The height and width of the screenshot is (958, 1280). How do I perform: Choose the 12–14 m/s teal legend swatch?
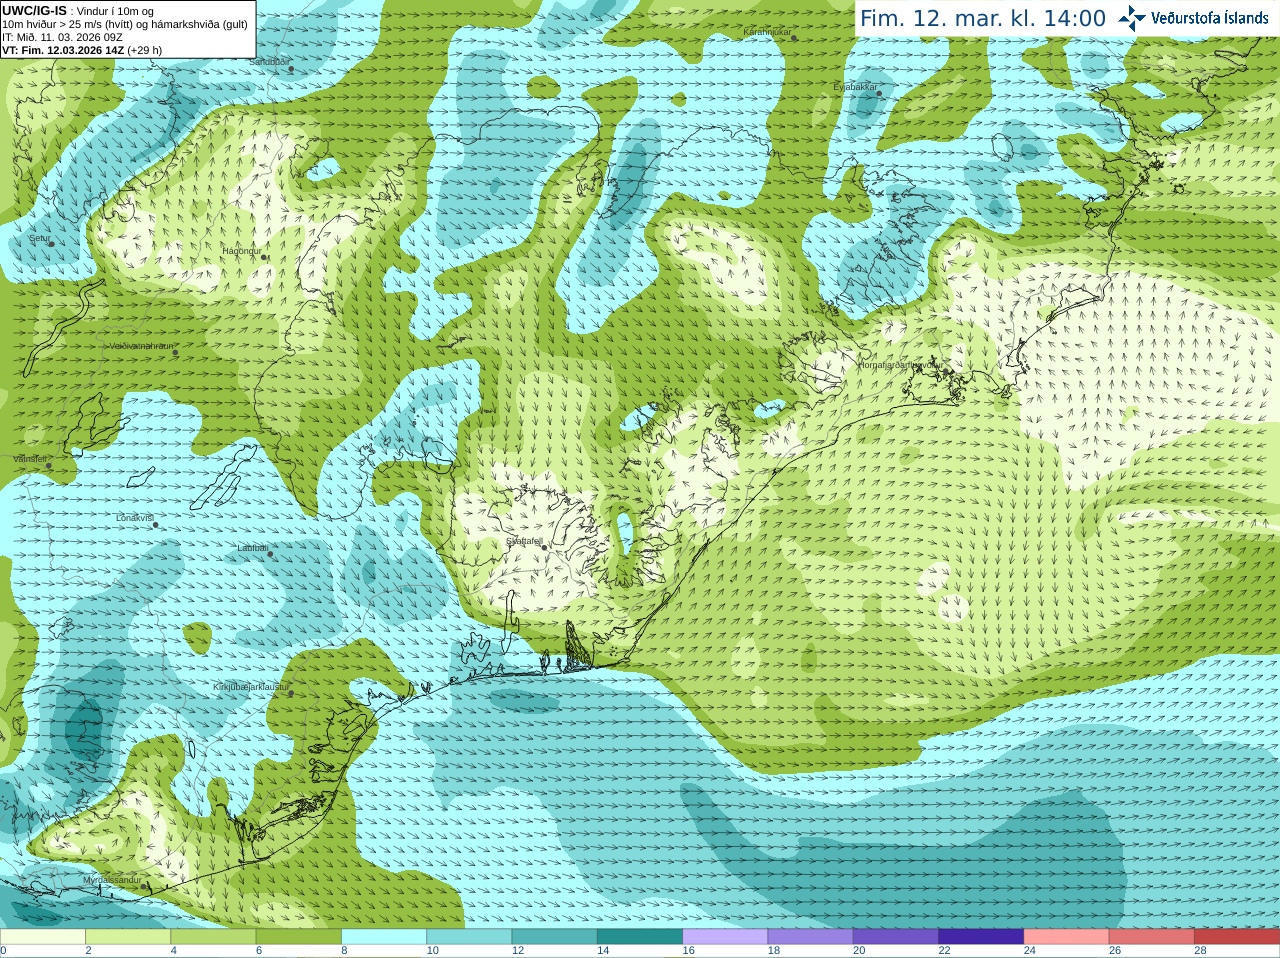[555, 937]
